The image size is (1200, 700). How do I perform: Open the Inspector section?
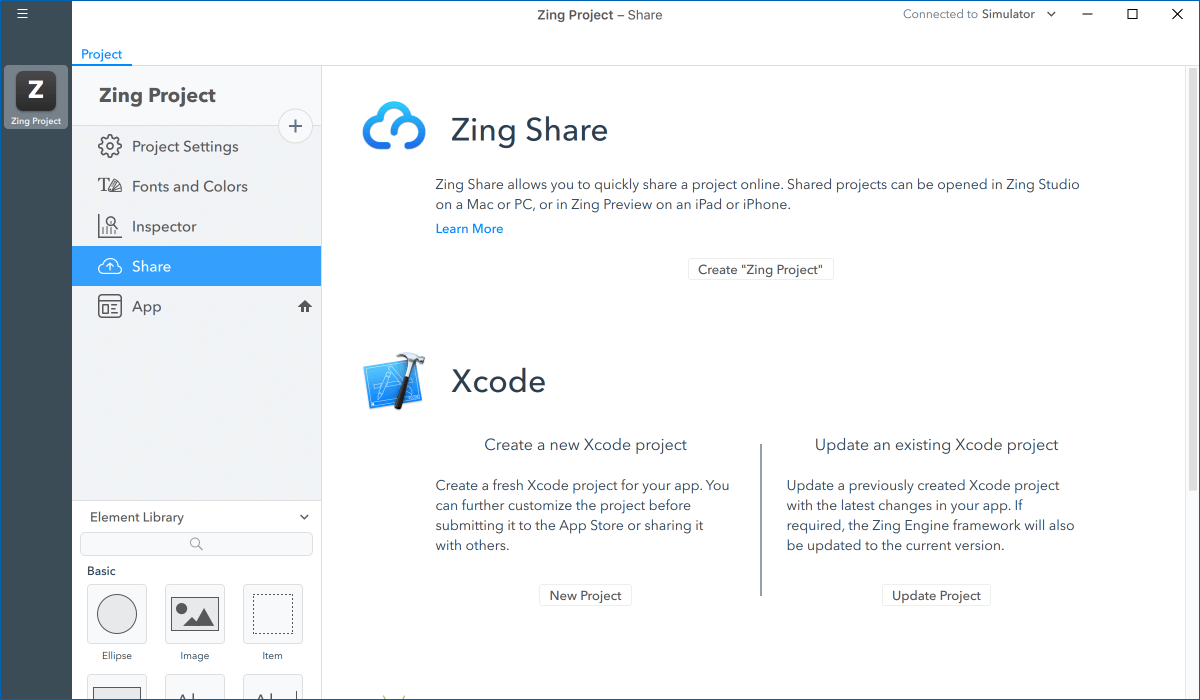pos(163,227)
